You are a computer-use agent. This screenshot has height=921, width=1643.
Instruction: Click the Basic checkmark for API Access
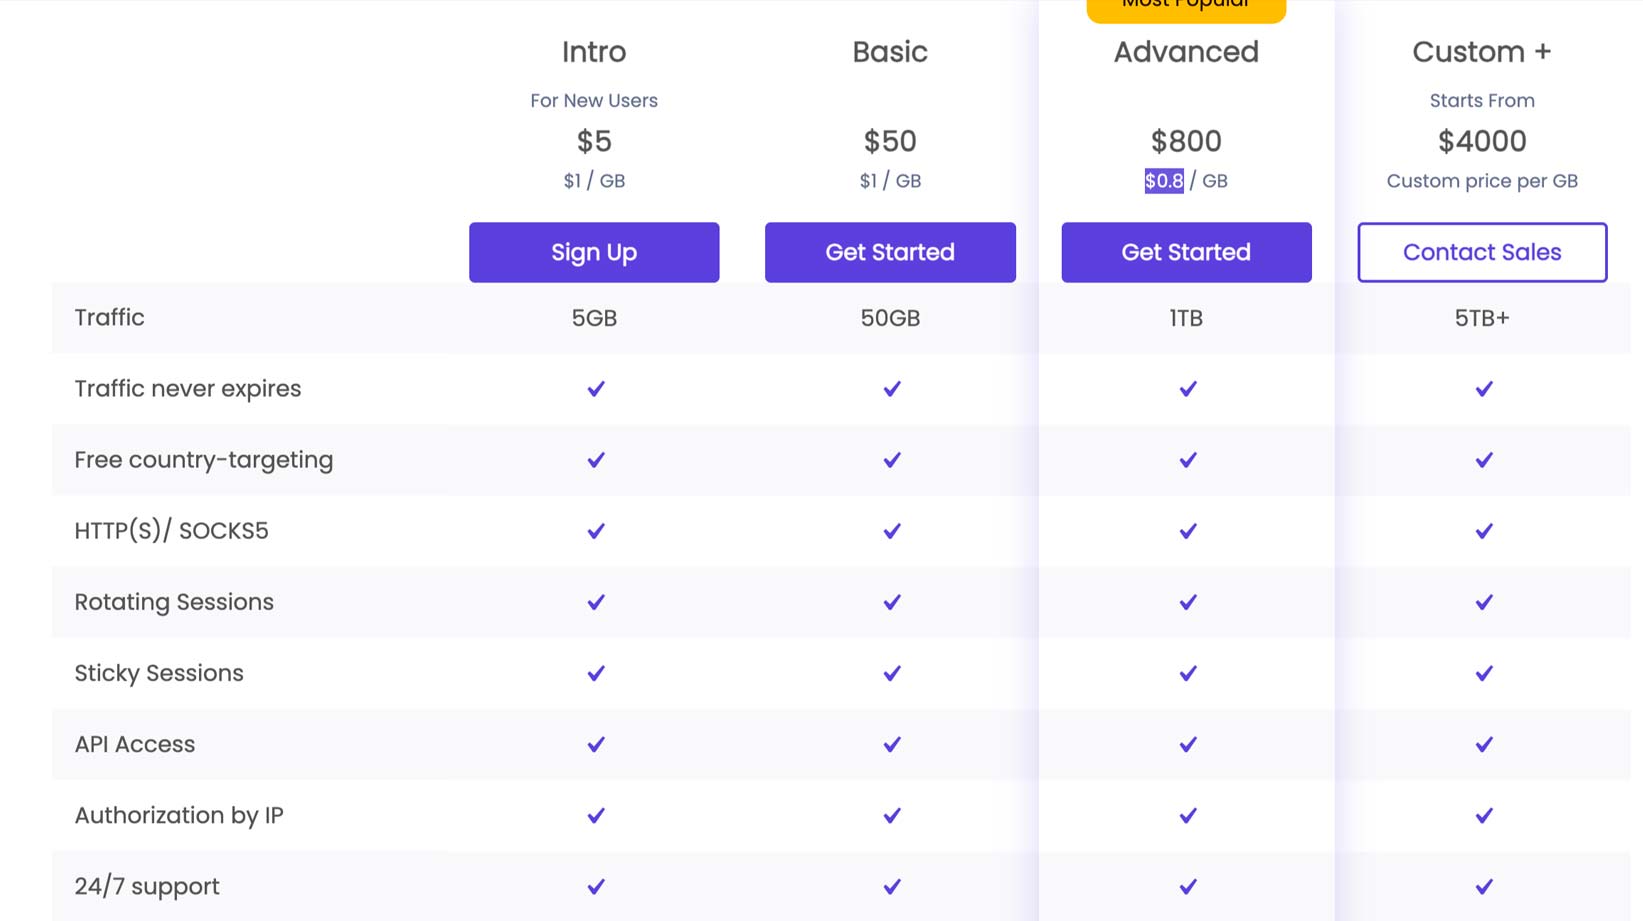(892, 744)
